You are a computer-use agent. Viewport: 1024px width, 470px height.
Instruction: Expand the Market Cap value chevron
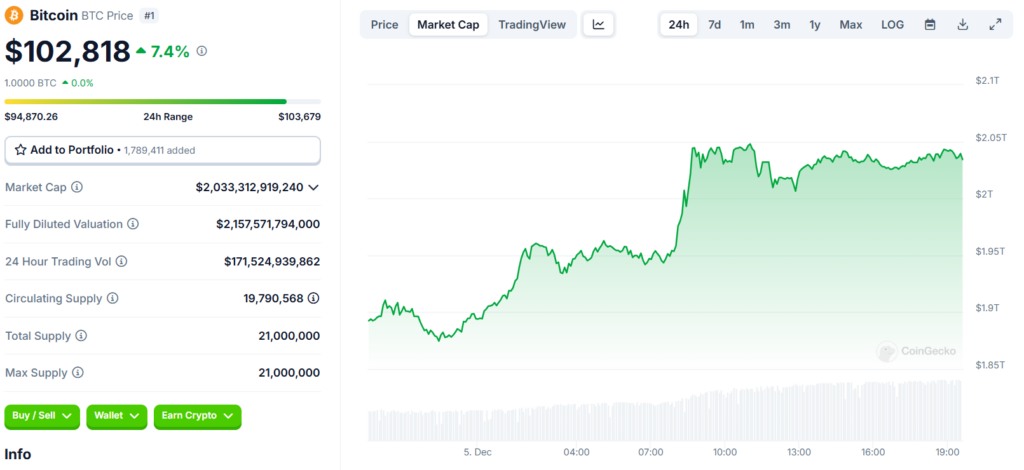tap(314, 187)
